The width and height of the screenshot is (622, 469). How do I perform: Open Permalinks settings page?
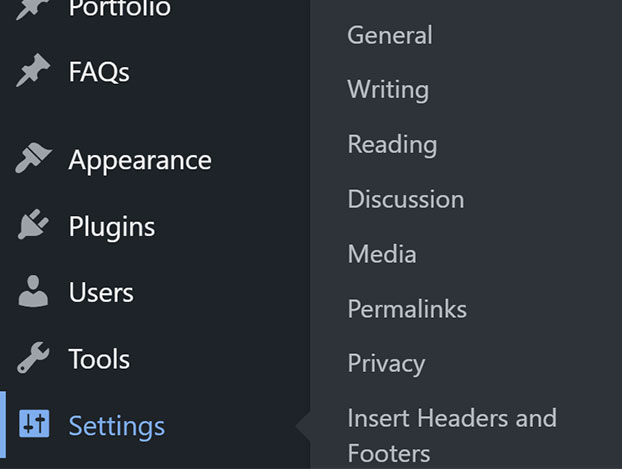407,309
